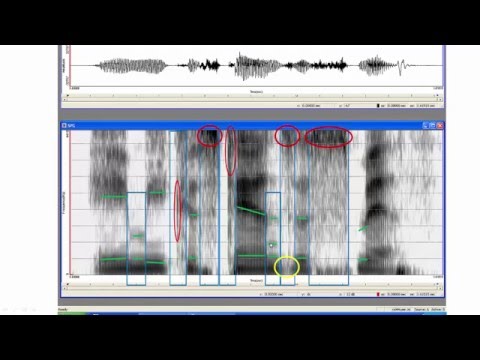Minimize the spectrogram window
The image size is (480, 360).
(x=425, y=125)
